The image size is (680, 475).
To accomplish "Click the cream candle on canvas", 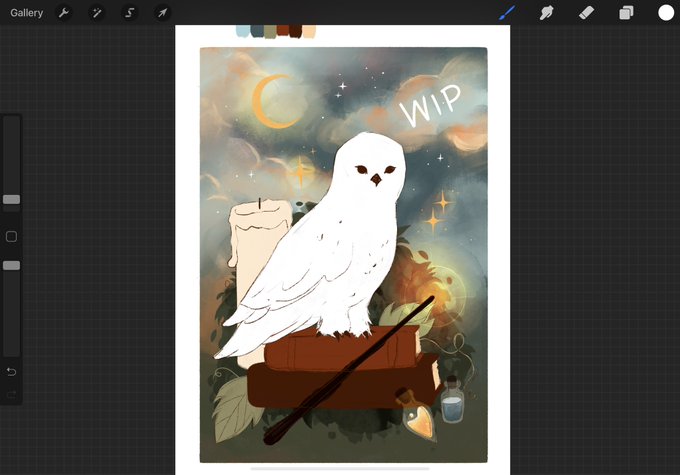I will click(257, 260).
